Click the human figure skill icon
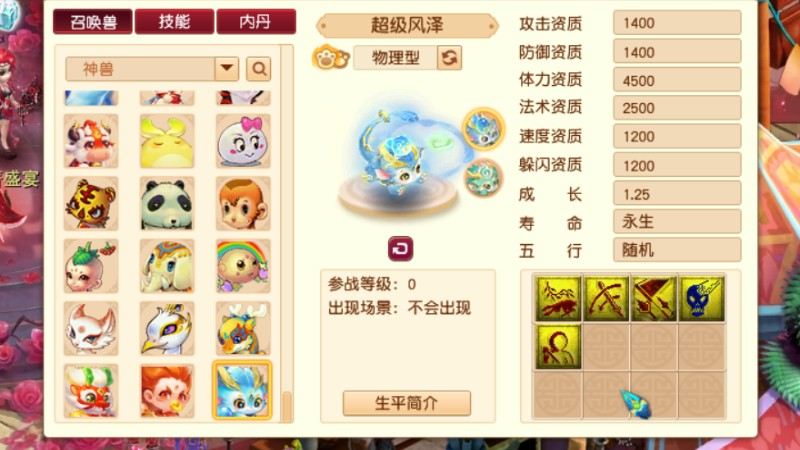This screenshot has width=800, height=450. tap(558, 347)
